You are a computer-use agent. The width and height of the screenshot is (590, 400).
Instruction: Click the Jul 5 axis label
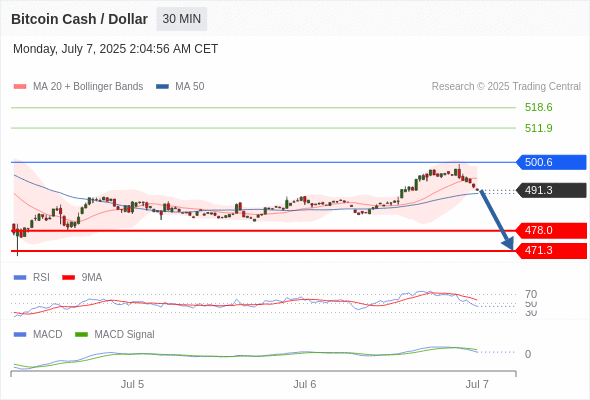[132, 384]
